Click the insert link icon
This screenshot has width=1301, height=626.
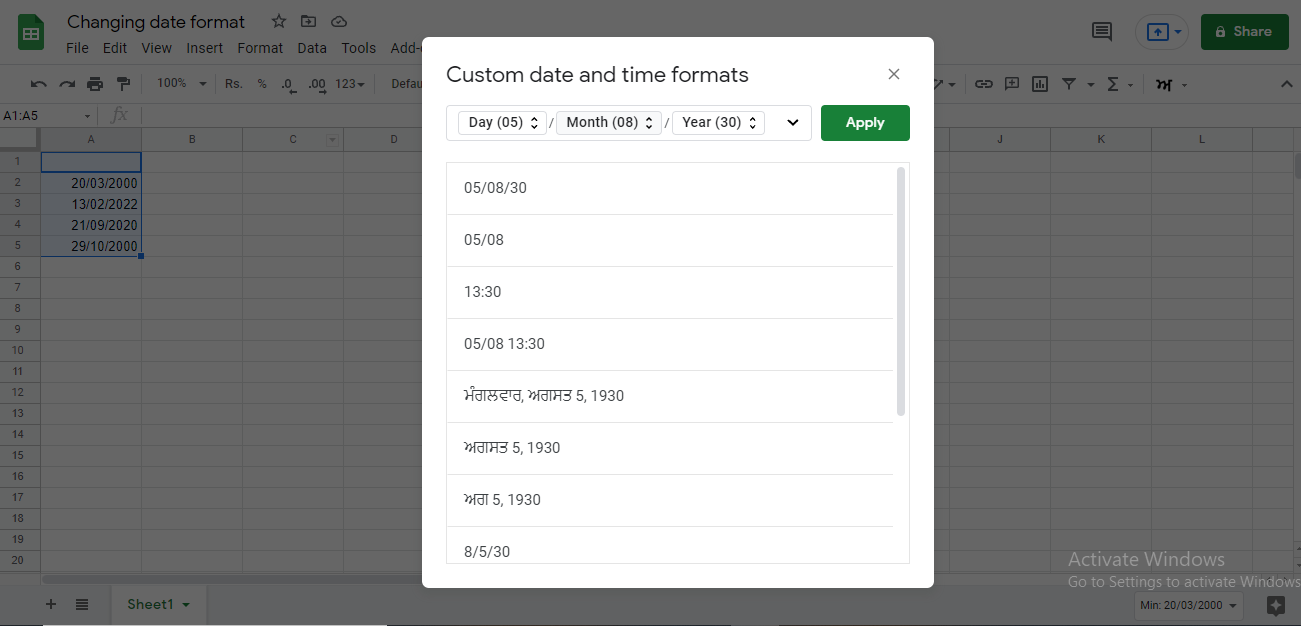point(984,84)
